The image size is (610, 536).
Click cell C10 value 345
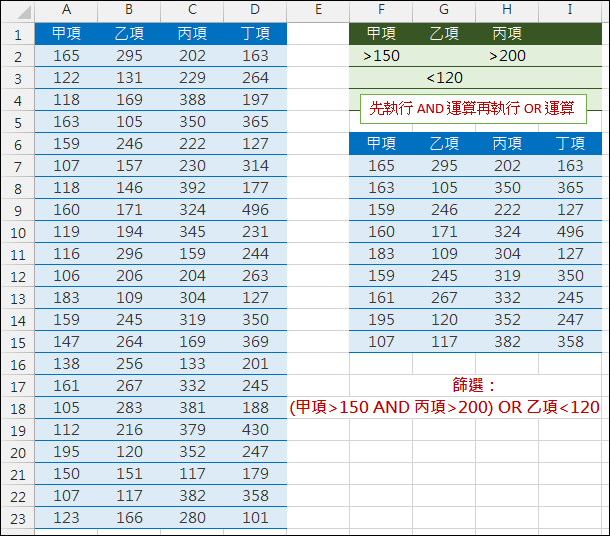[192, 232]
